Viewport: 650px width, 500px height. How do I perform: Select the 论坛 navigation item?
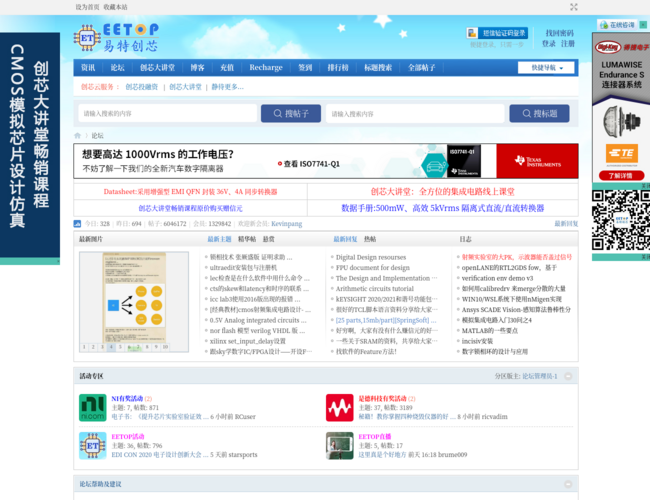tap(117, 68)
